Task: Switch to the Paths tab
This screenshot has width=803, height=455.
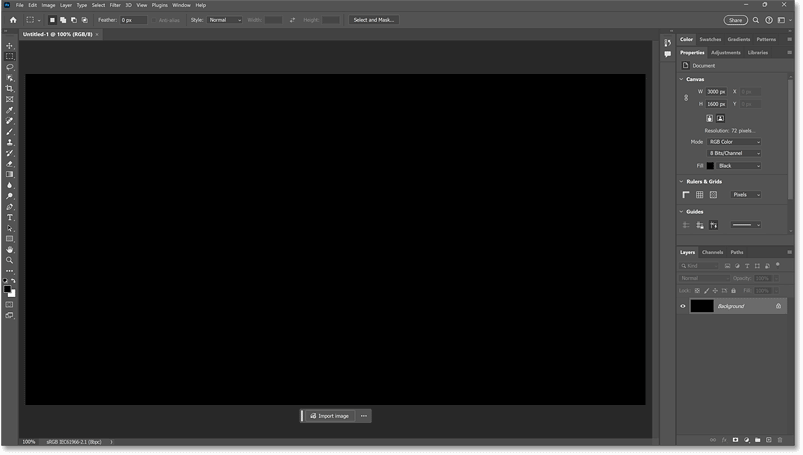Action: 737,252
